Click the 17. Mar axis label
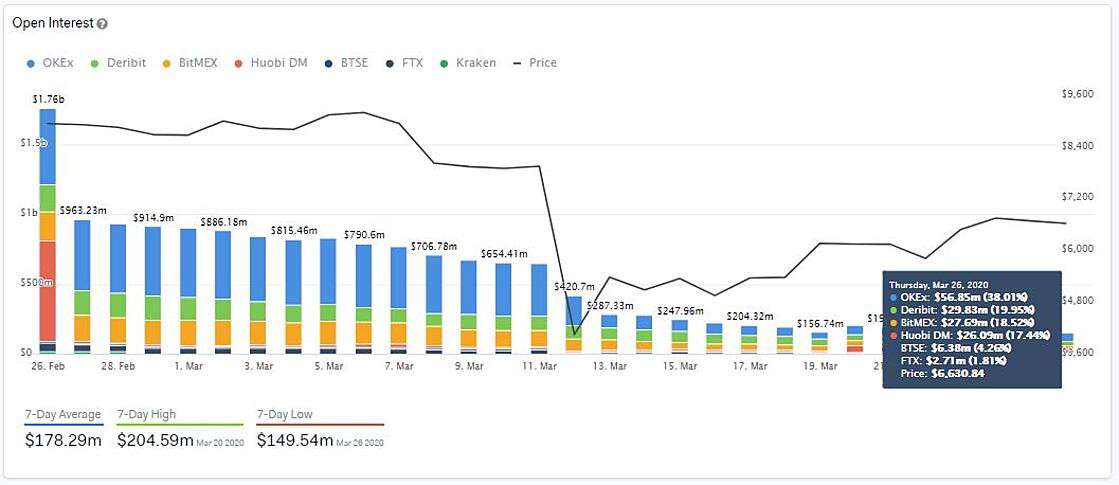Screen dimensions: 1119x485 (749, 366)
